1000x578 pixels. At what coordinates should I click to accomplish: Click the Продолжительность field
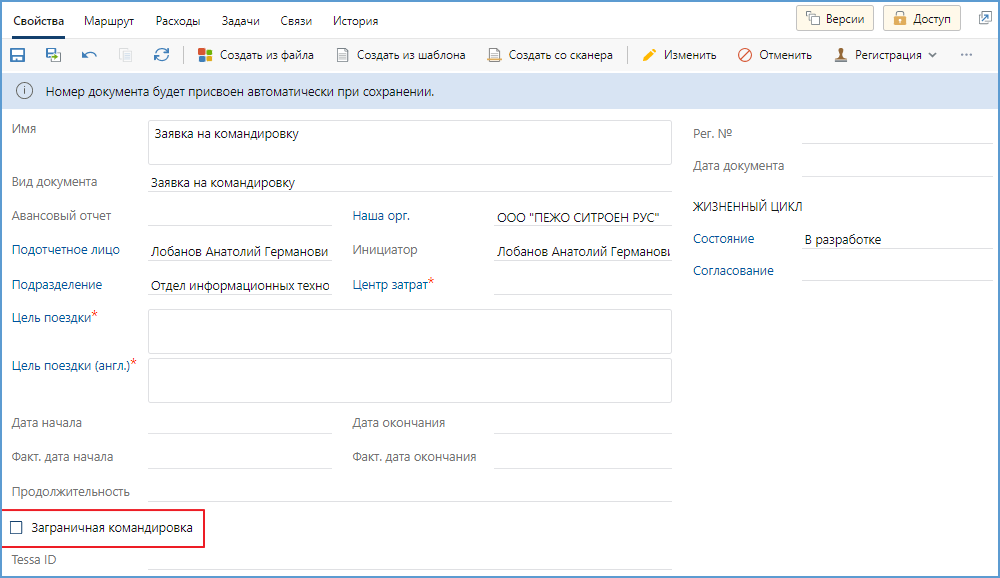click(409, 492)
